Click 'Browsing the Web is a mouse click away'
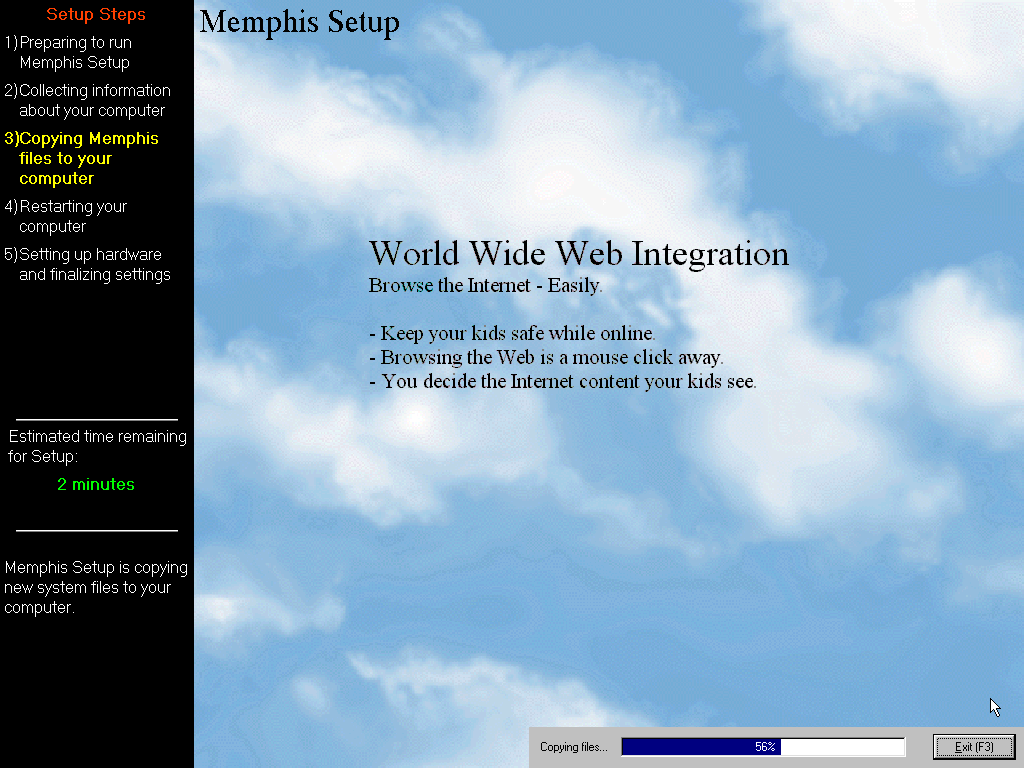Image resolution: width=1024 pixels, height=768 pixels. pyautogui.click(x=547, y=357)
